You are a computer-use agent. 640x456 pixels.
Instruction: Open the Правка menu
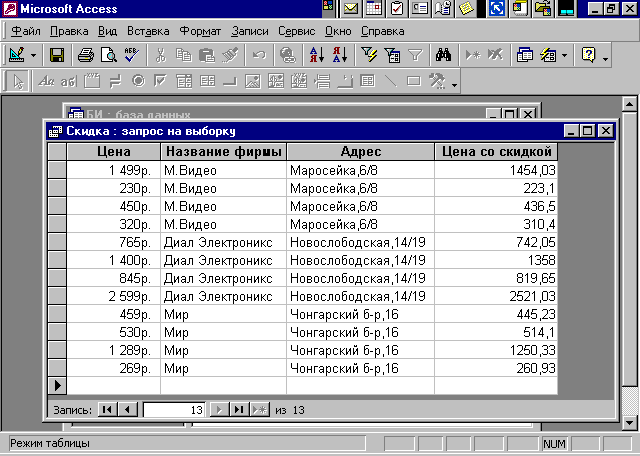click(69, 31)
